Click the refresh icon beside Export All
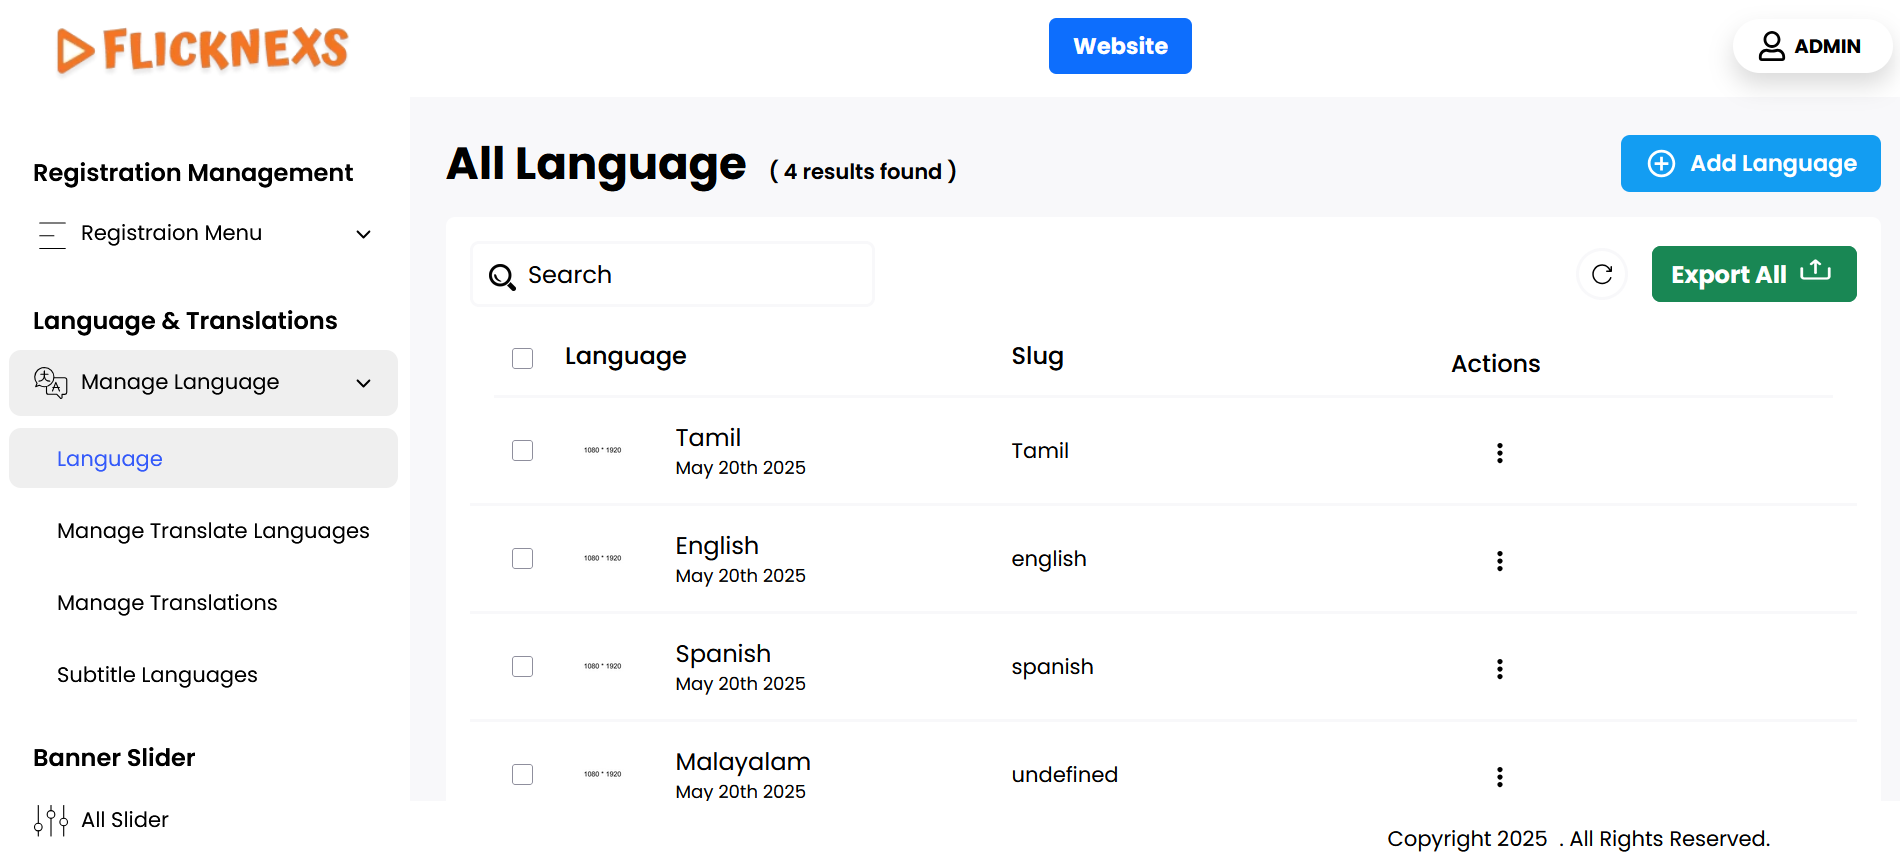 [1601, 274]
